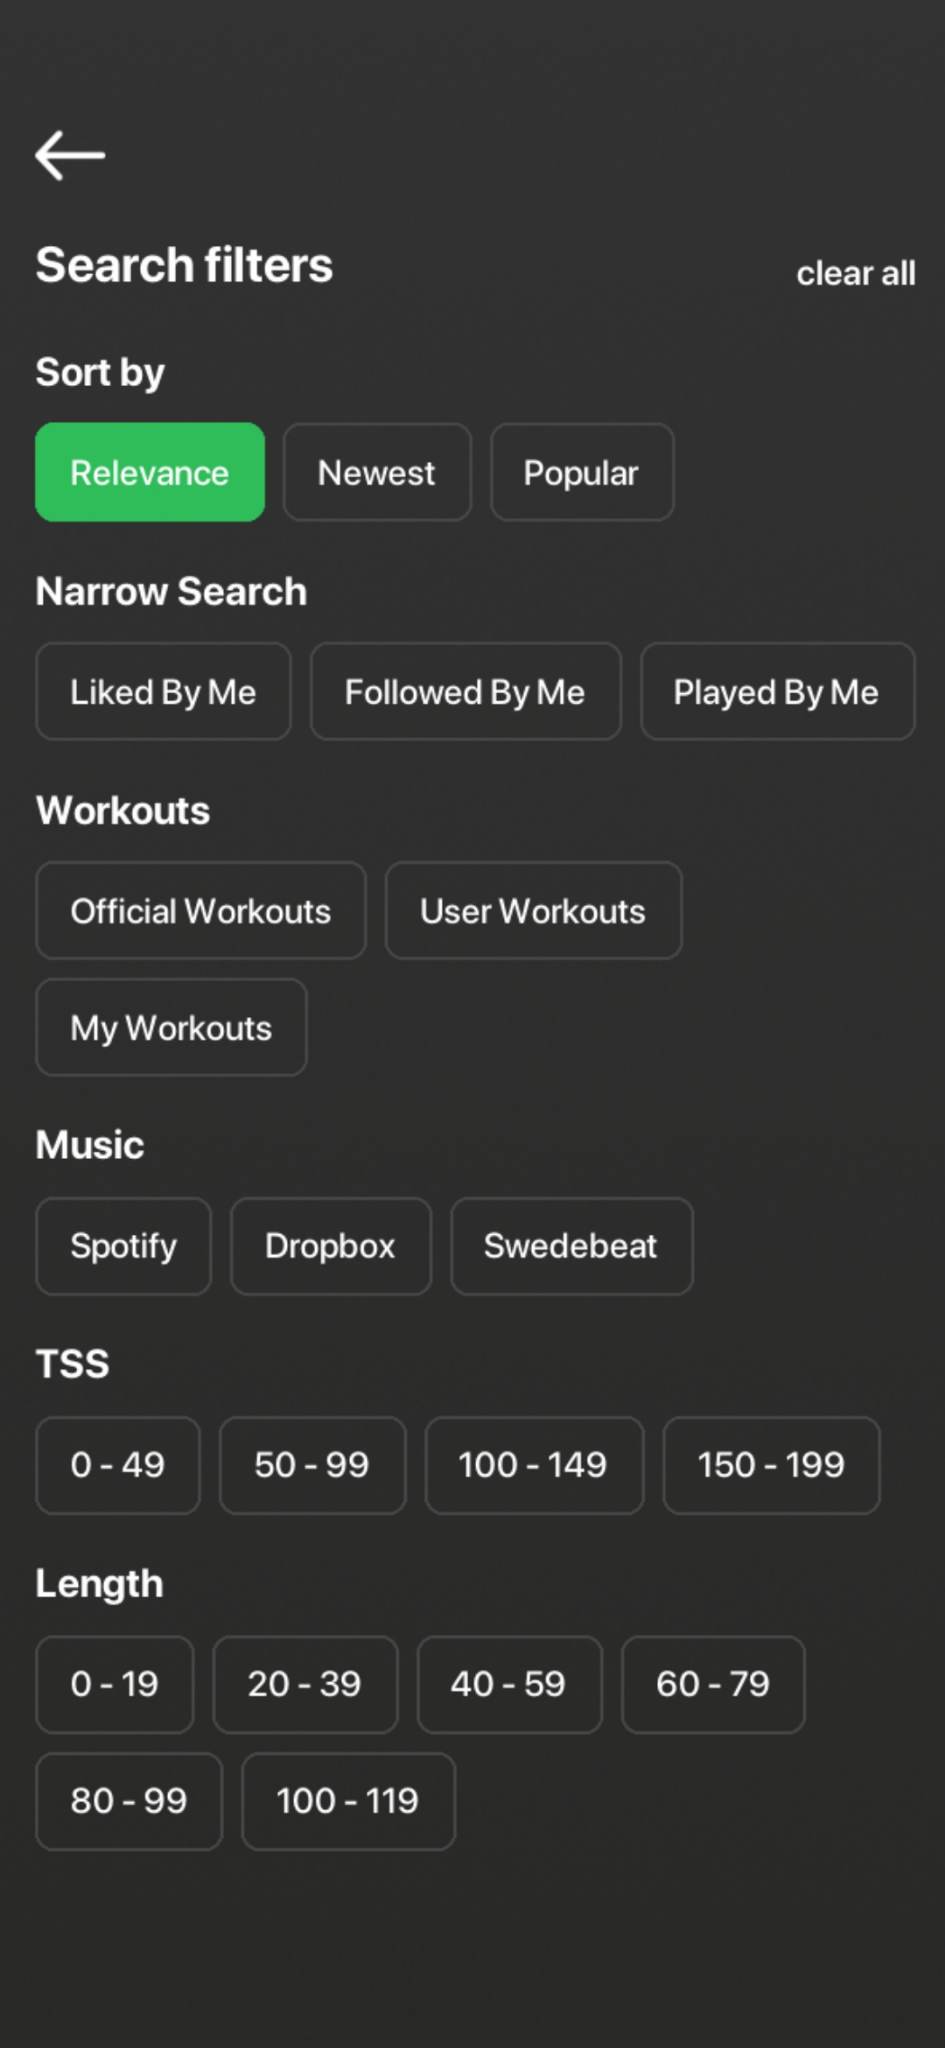Toggle the Played By Me filter

[x=776, y=691]
